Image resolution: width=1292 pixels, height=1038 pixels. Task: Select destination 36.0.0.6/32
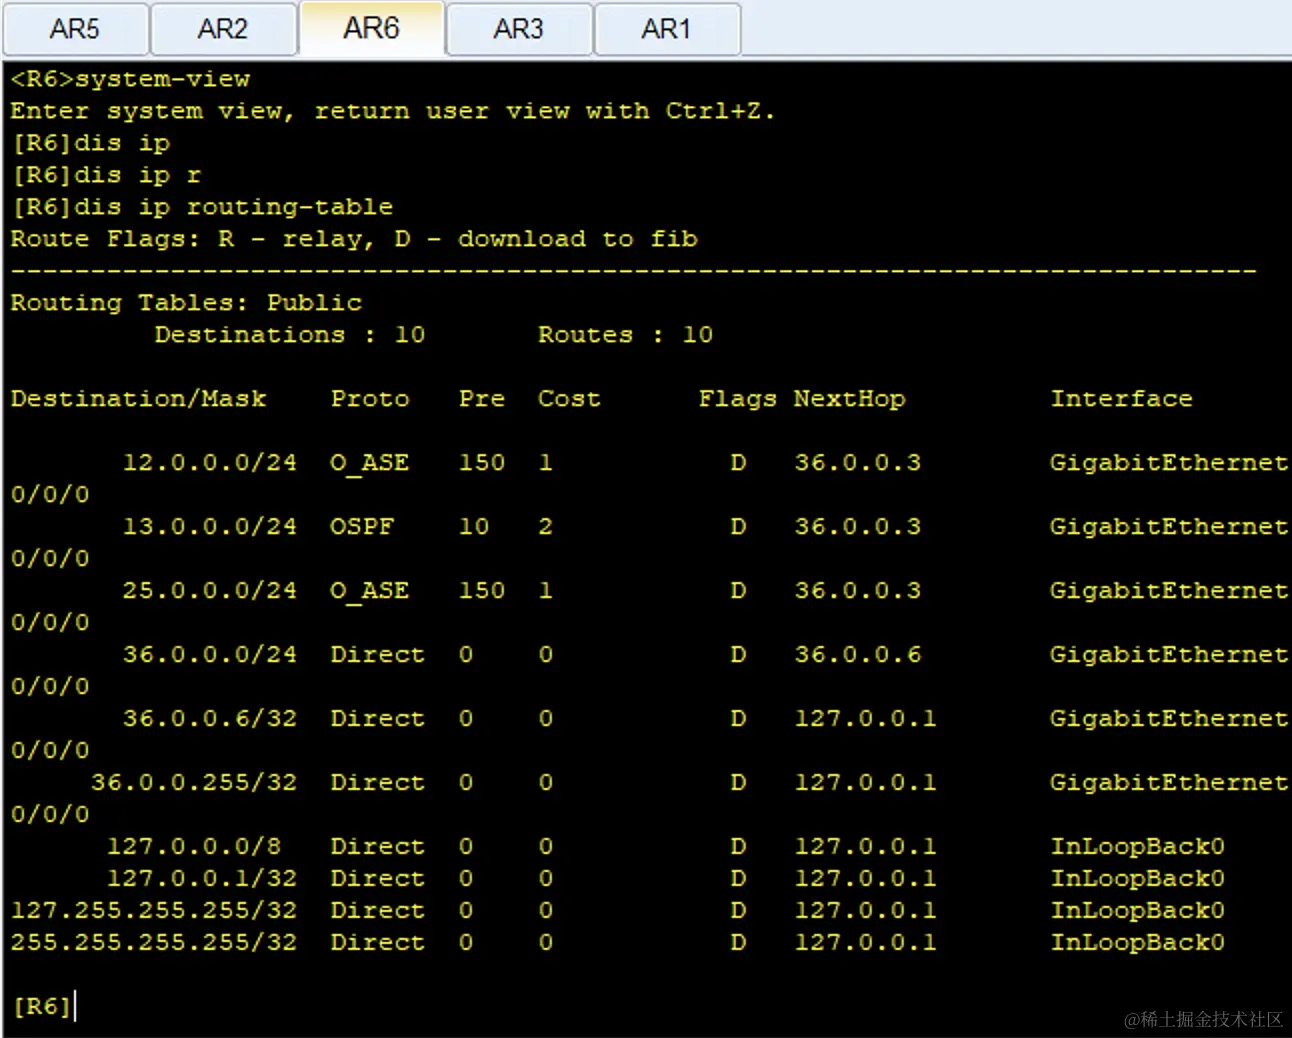pos(210,719)
